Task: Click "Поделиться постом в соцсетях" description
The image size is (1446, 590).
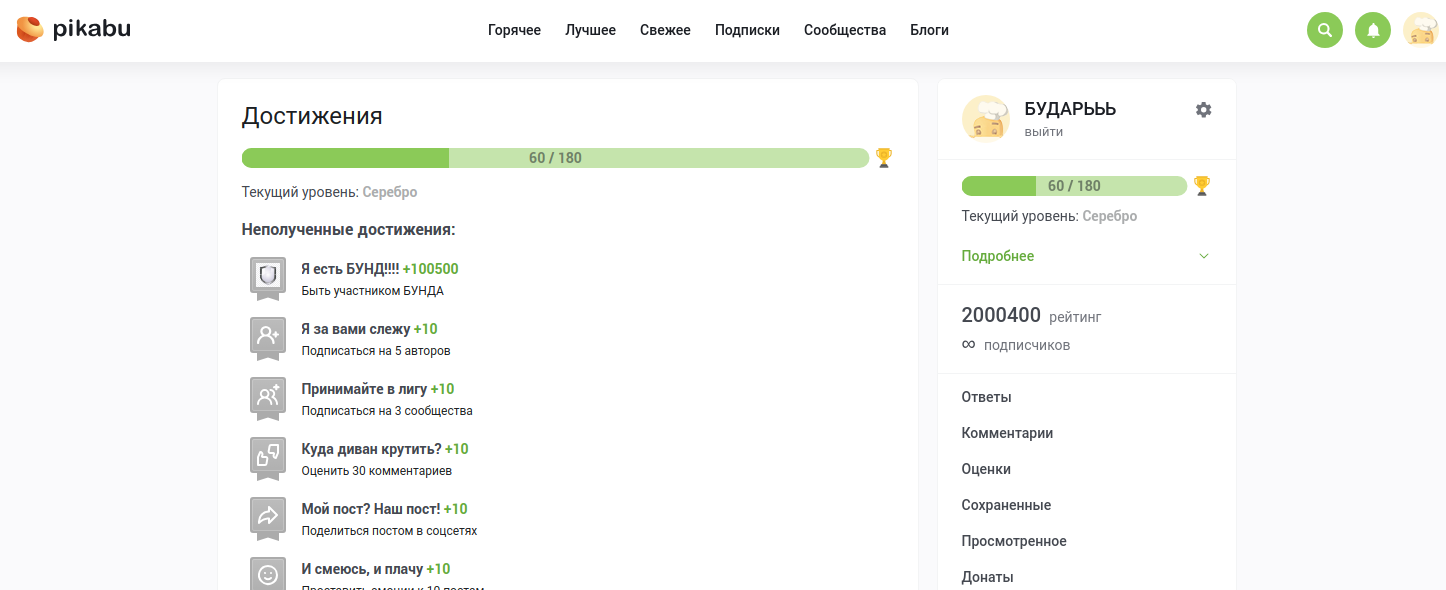Action: (x=390, y=531)
